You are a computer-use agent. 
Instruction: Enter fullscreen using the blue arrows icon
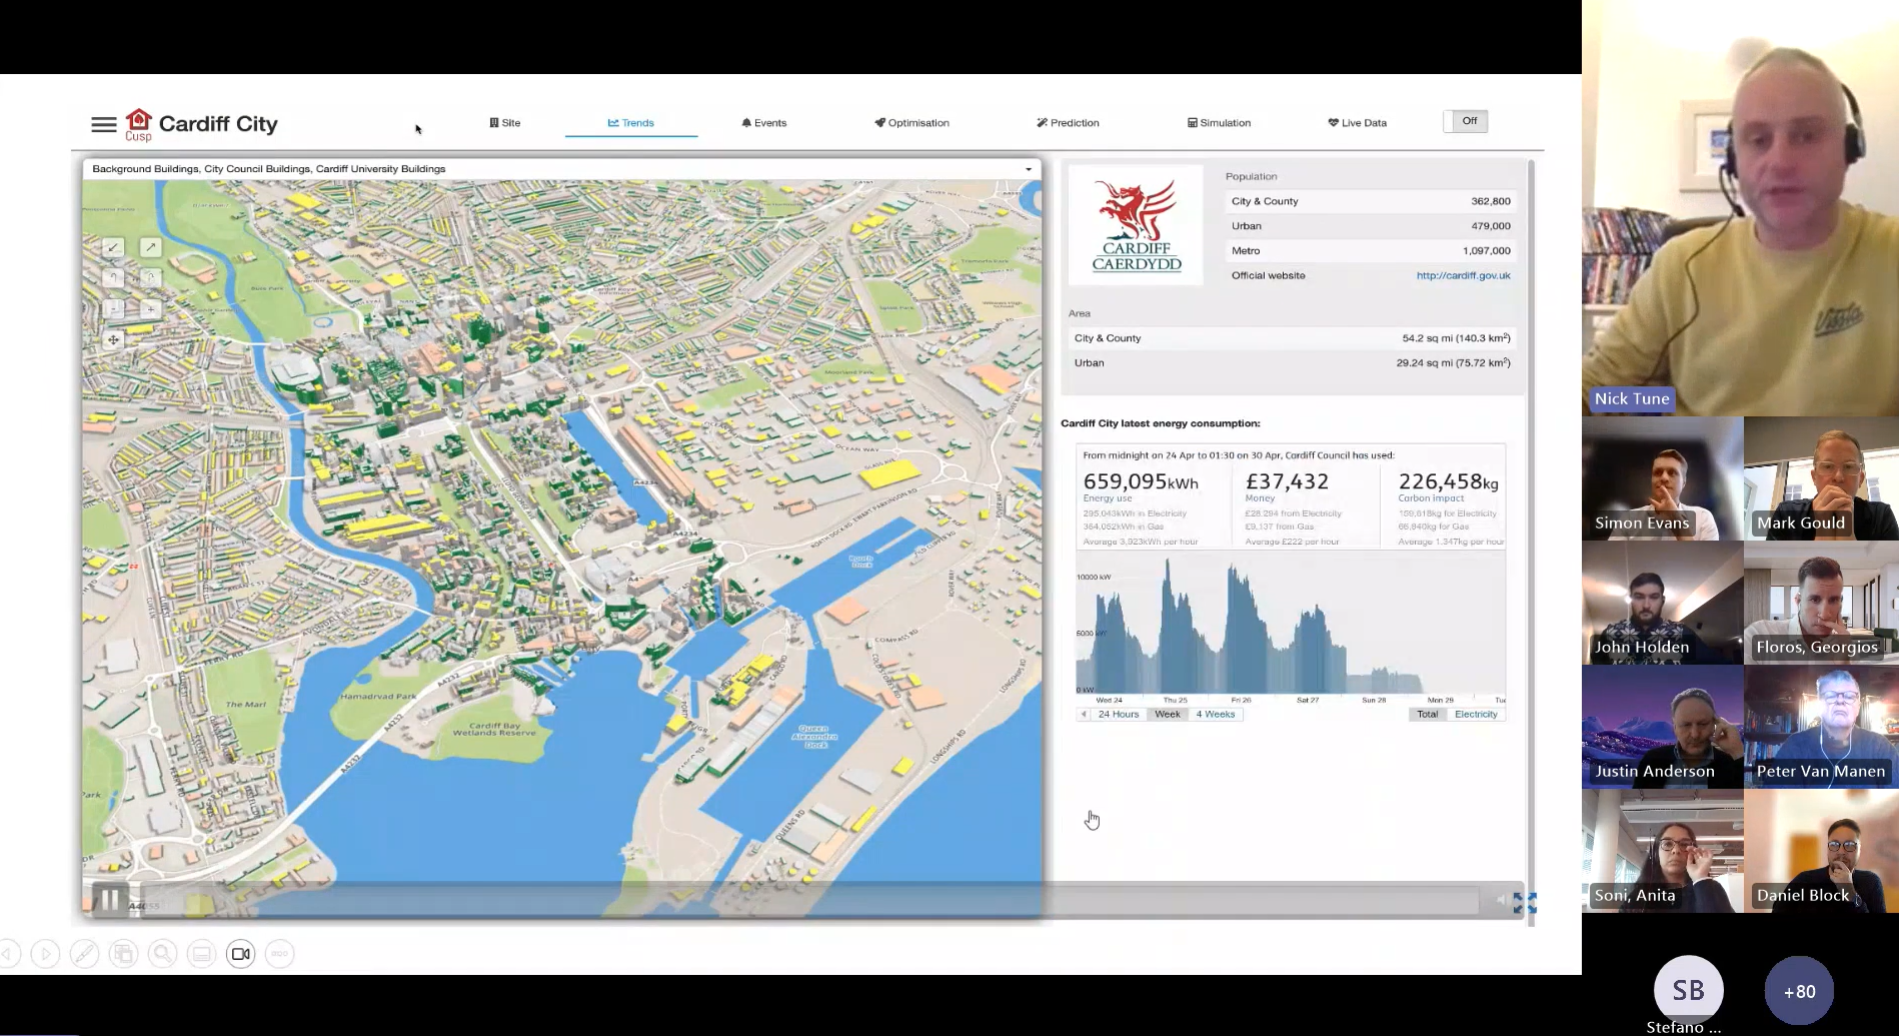(x=1524, y=903)
